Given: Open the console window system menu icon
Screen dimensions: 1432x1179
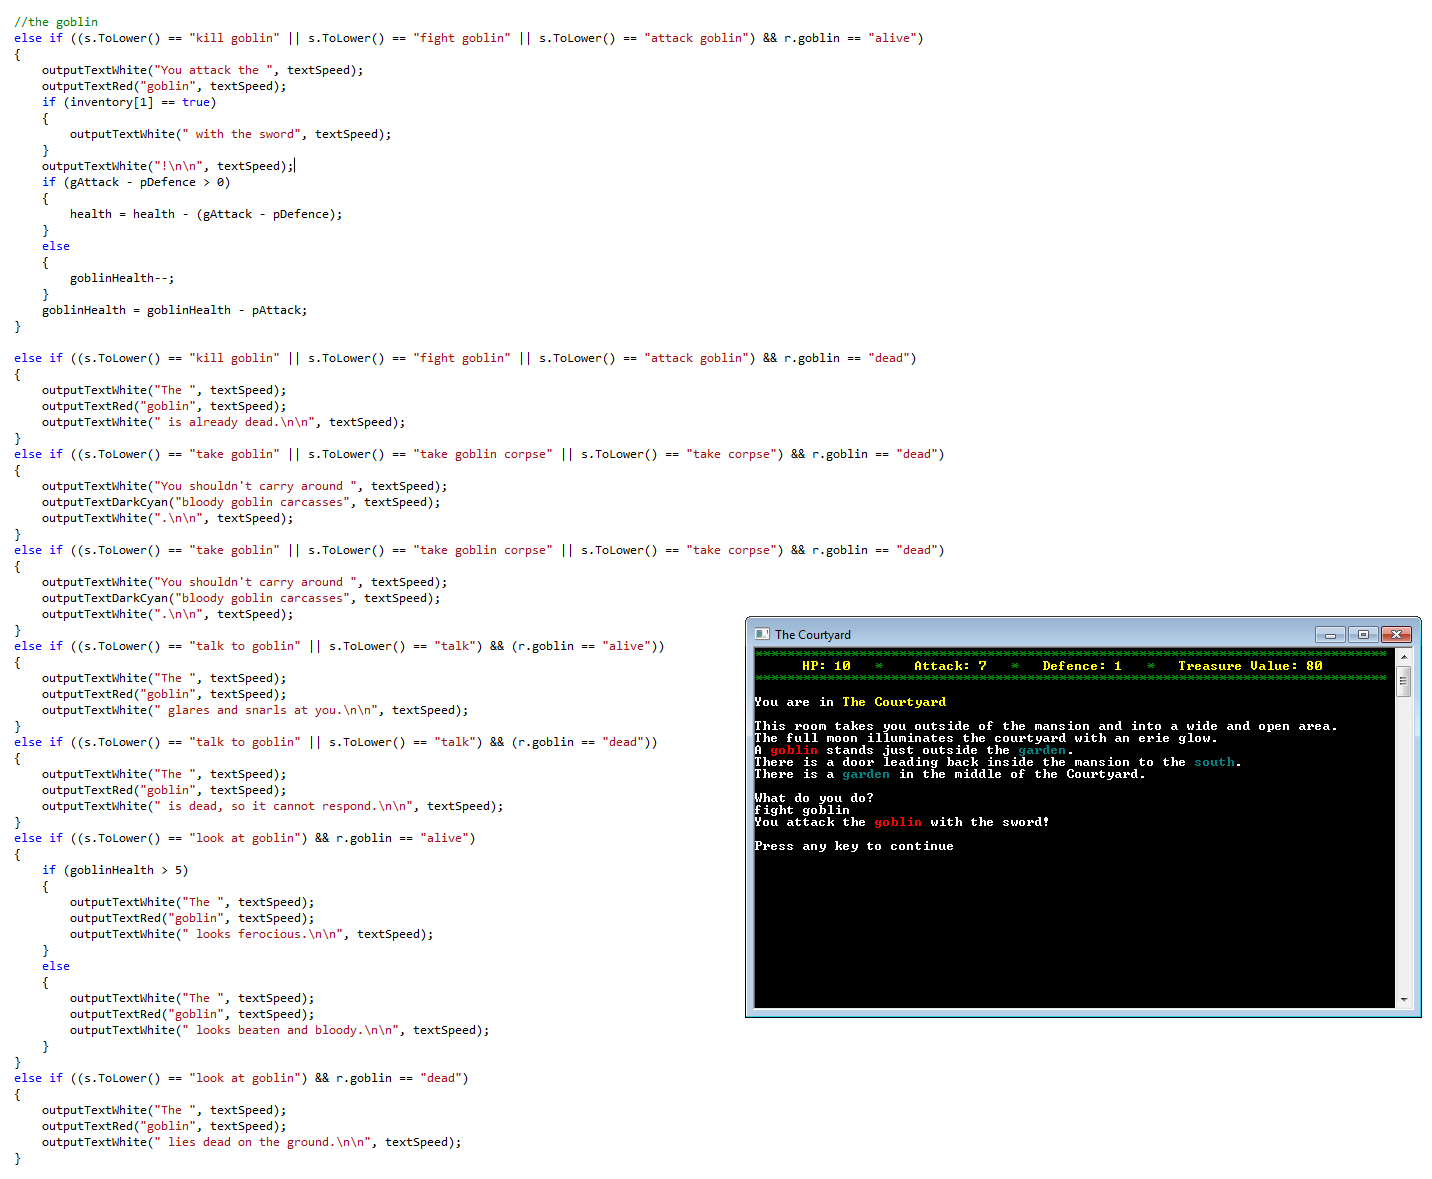Looking at the screenshot, I should [762, 634].
